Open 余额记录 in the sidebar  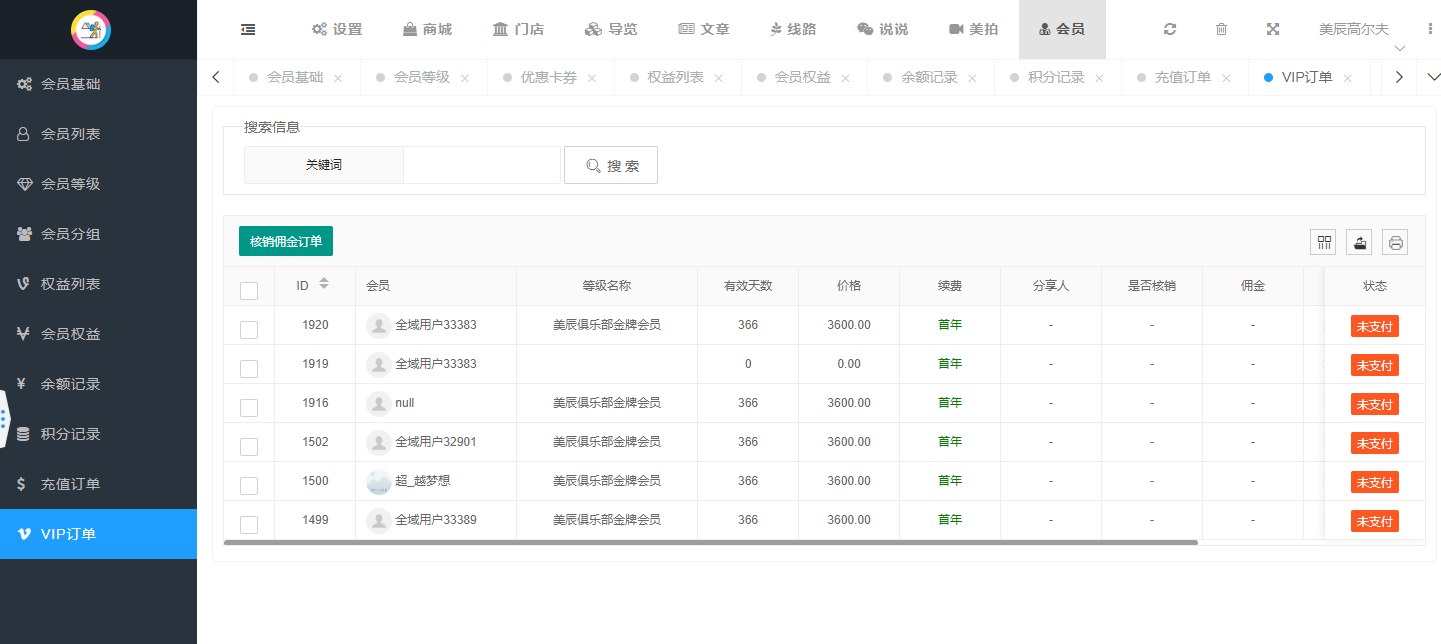coord(98,384)
